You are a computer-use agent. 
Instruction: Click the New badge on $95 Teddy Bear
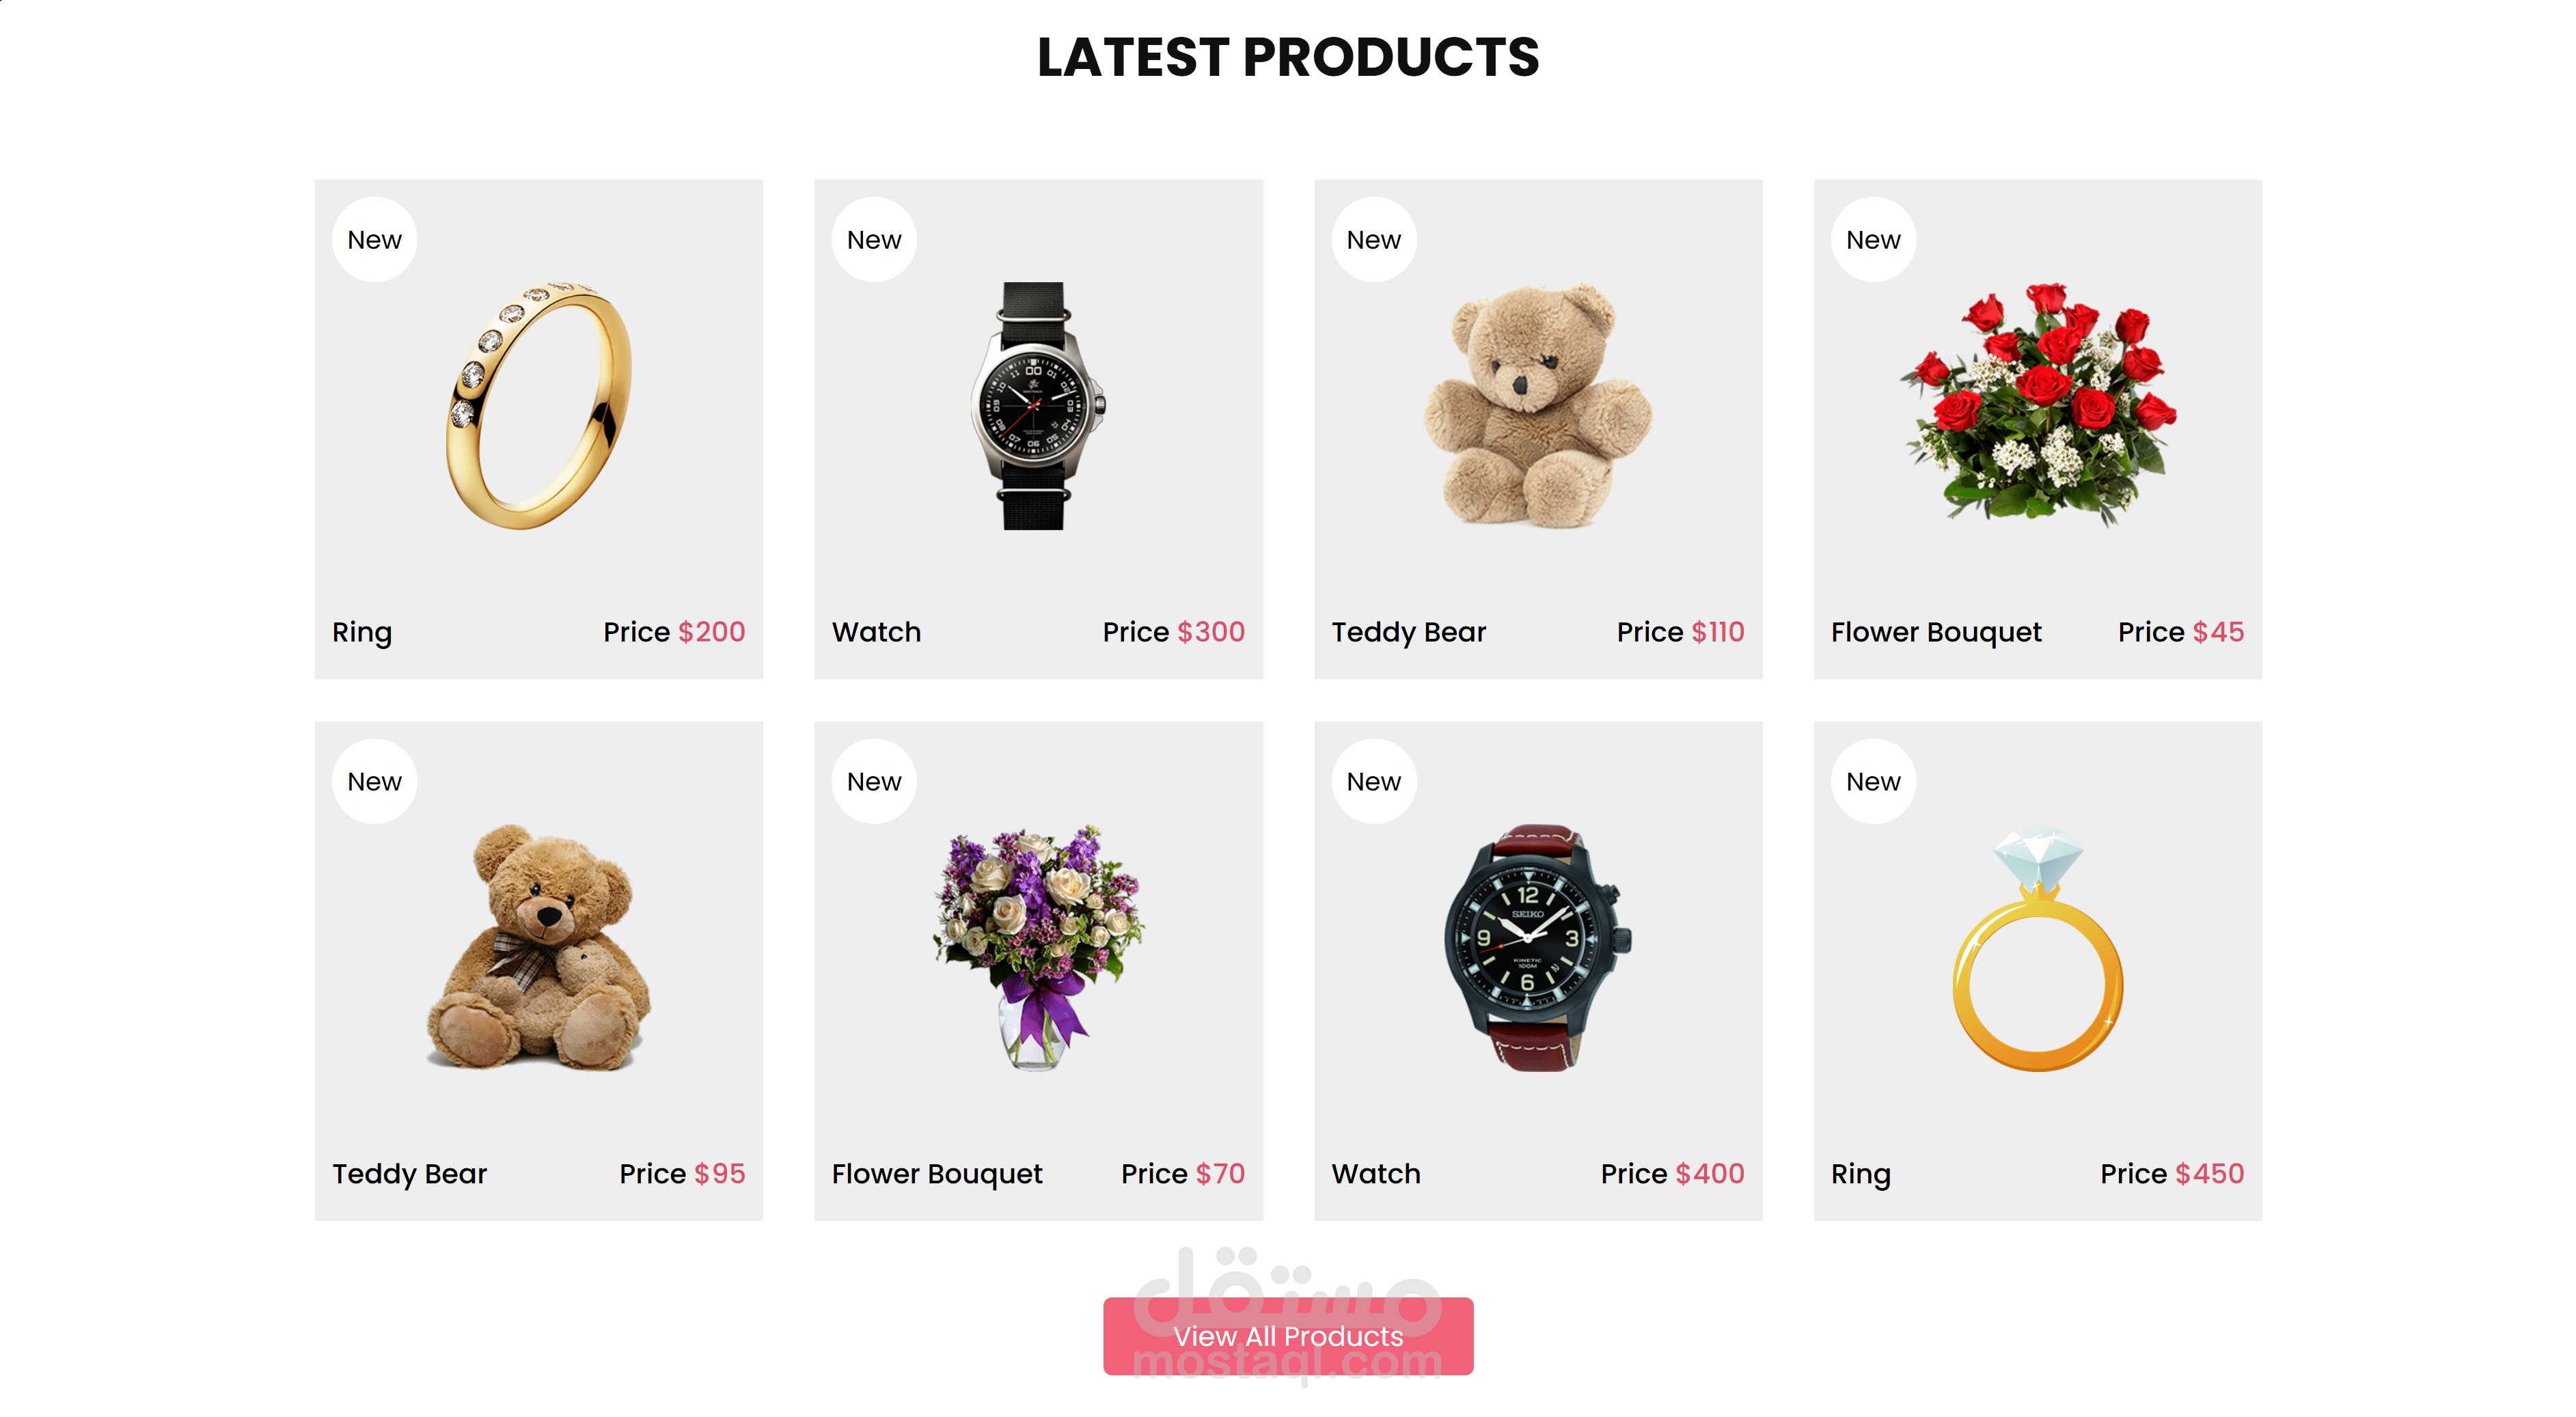point(374,782)
